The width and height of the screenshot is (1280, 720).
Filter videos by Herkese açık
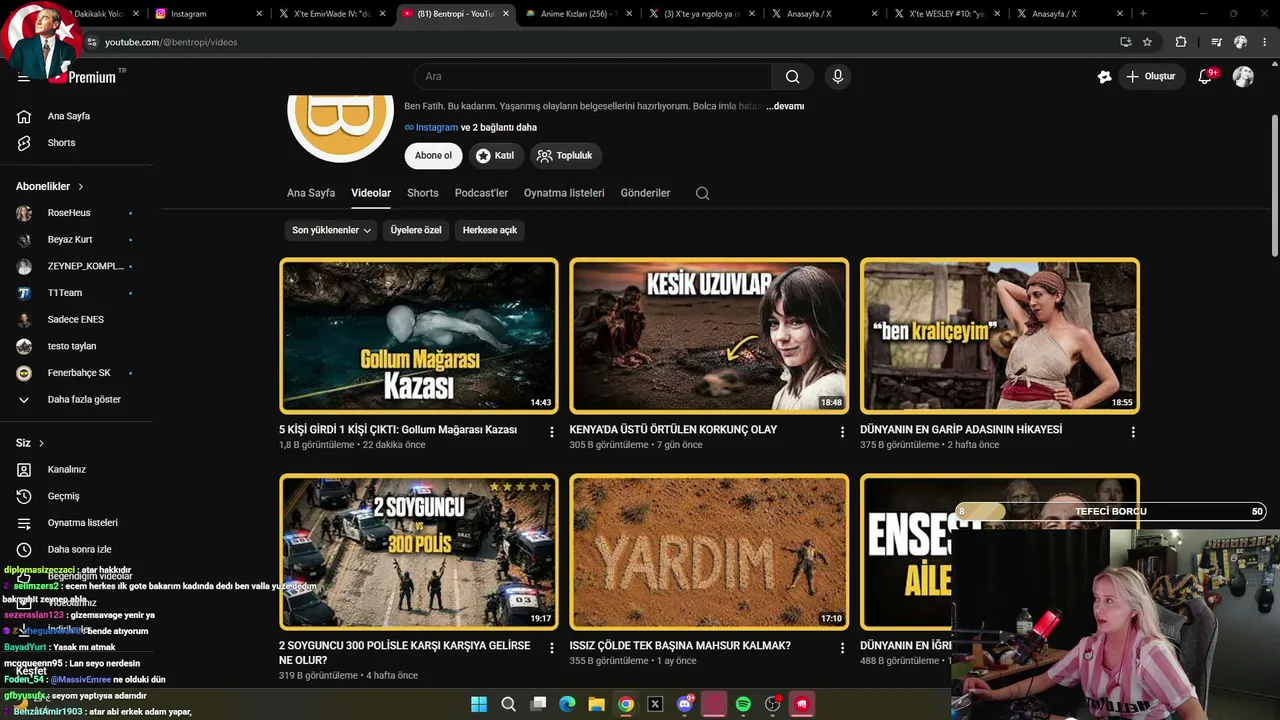pyautogui.click(x=490, y=230)
